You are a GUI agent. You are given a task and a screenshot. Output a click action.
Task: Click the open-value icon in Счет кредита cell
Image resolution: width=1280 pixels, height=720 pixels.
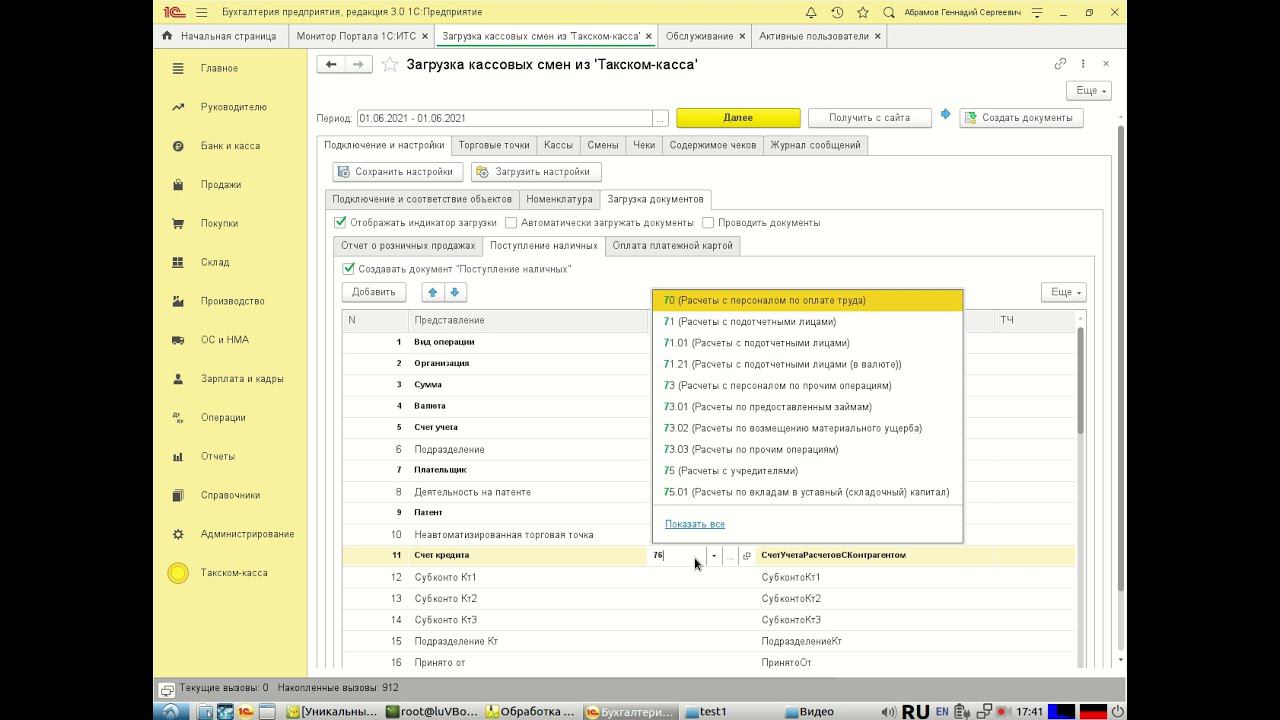click(746, 556)
